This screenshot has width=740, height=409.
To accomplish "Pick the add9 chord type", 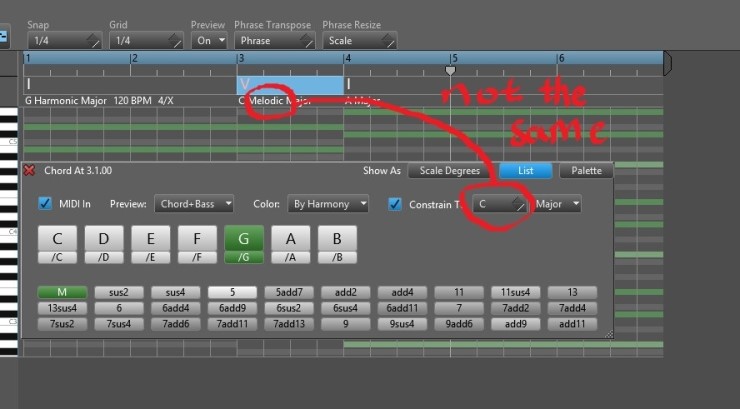I will 515,324.
